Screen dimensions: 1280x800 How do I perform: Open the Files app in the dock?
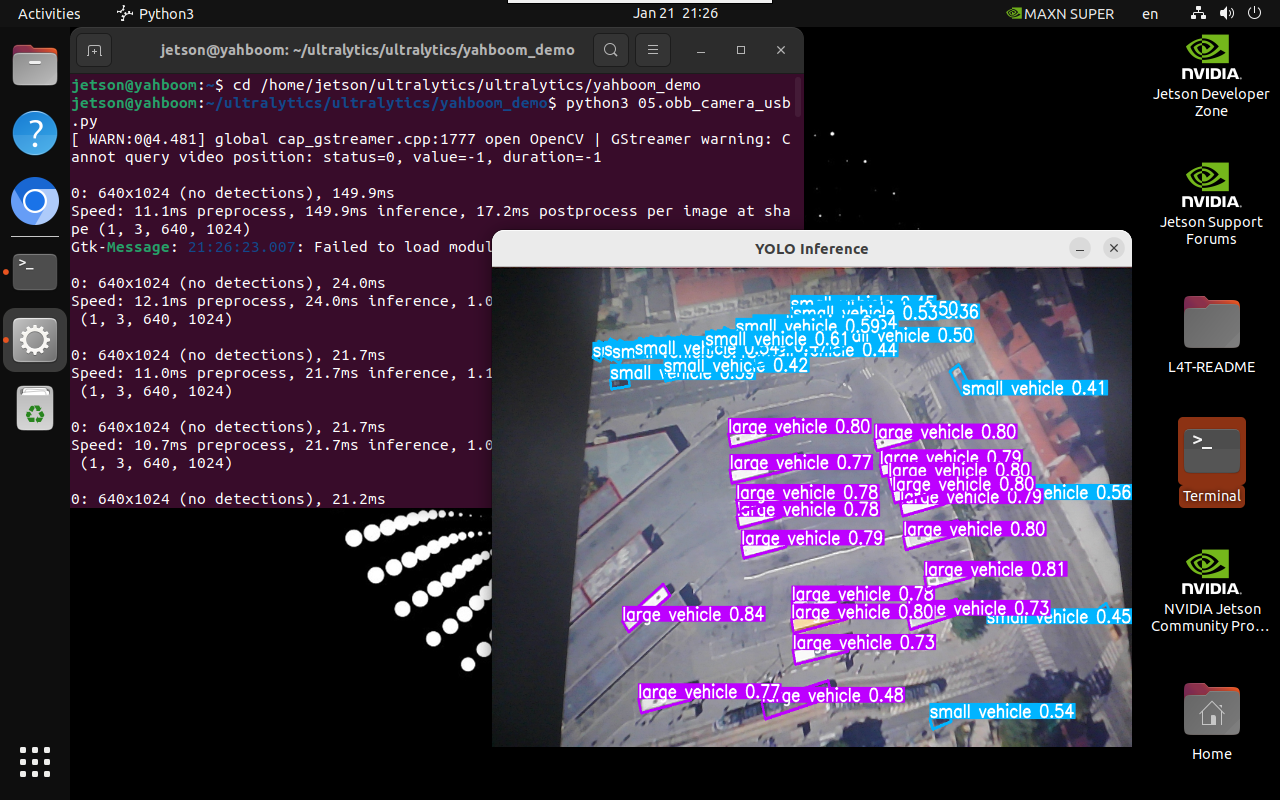click(35, 66)
